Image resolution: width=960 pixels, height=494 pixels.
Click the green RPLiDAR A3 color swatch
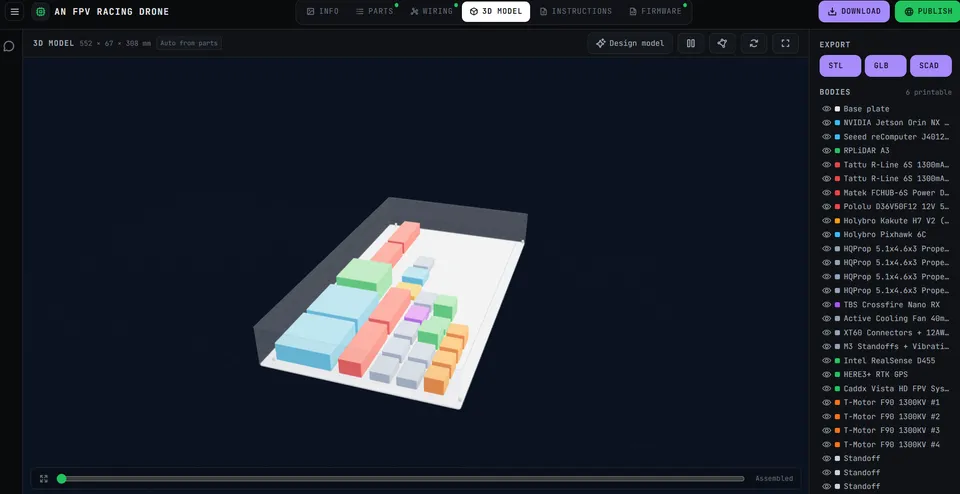(x=838, y=151)
